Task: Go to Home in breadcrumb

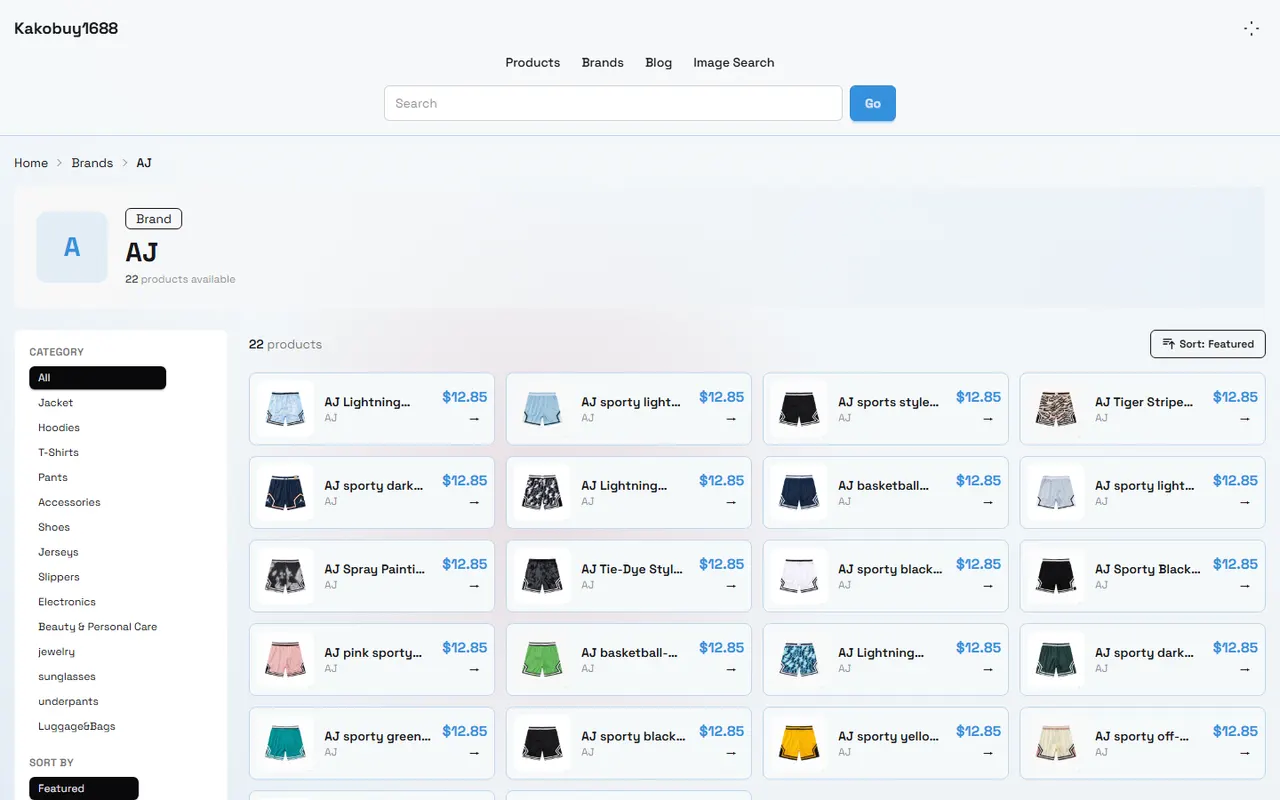Action: [31, 163]
